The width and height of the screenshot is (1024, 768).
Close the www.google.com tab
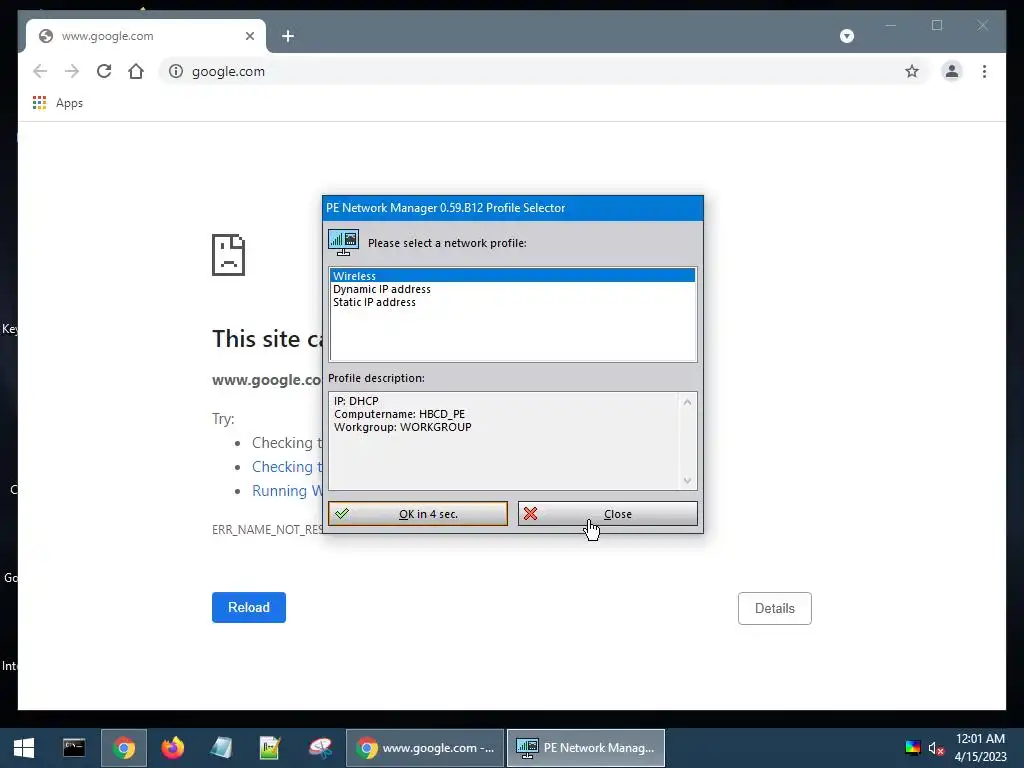(x=249, y=36)
